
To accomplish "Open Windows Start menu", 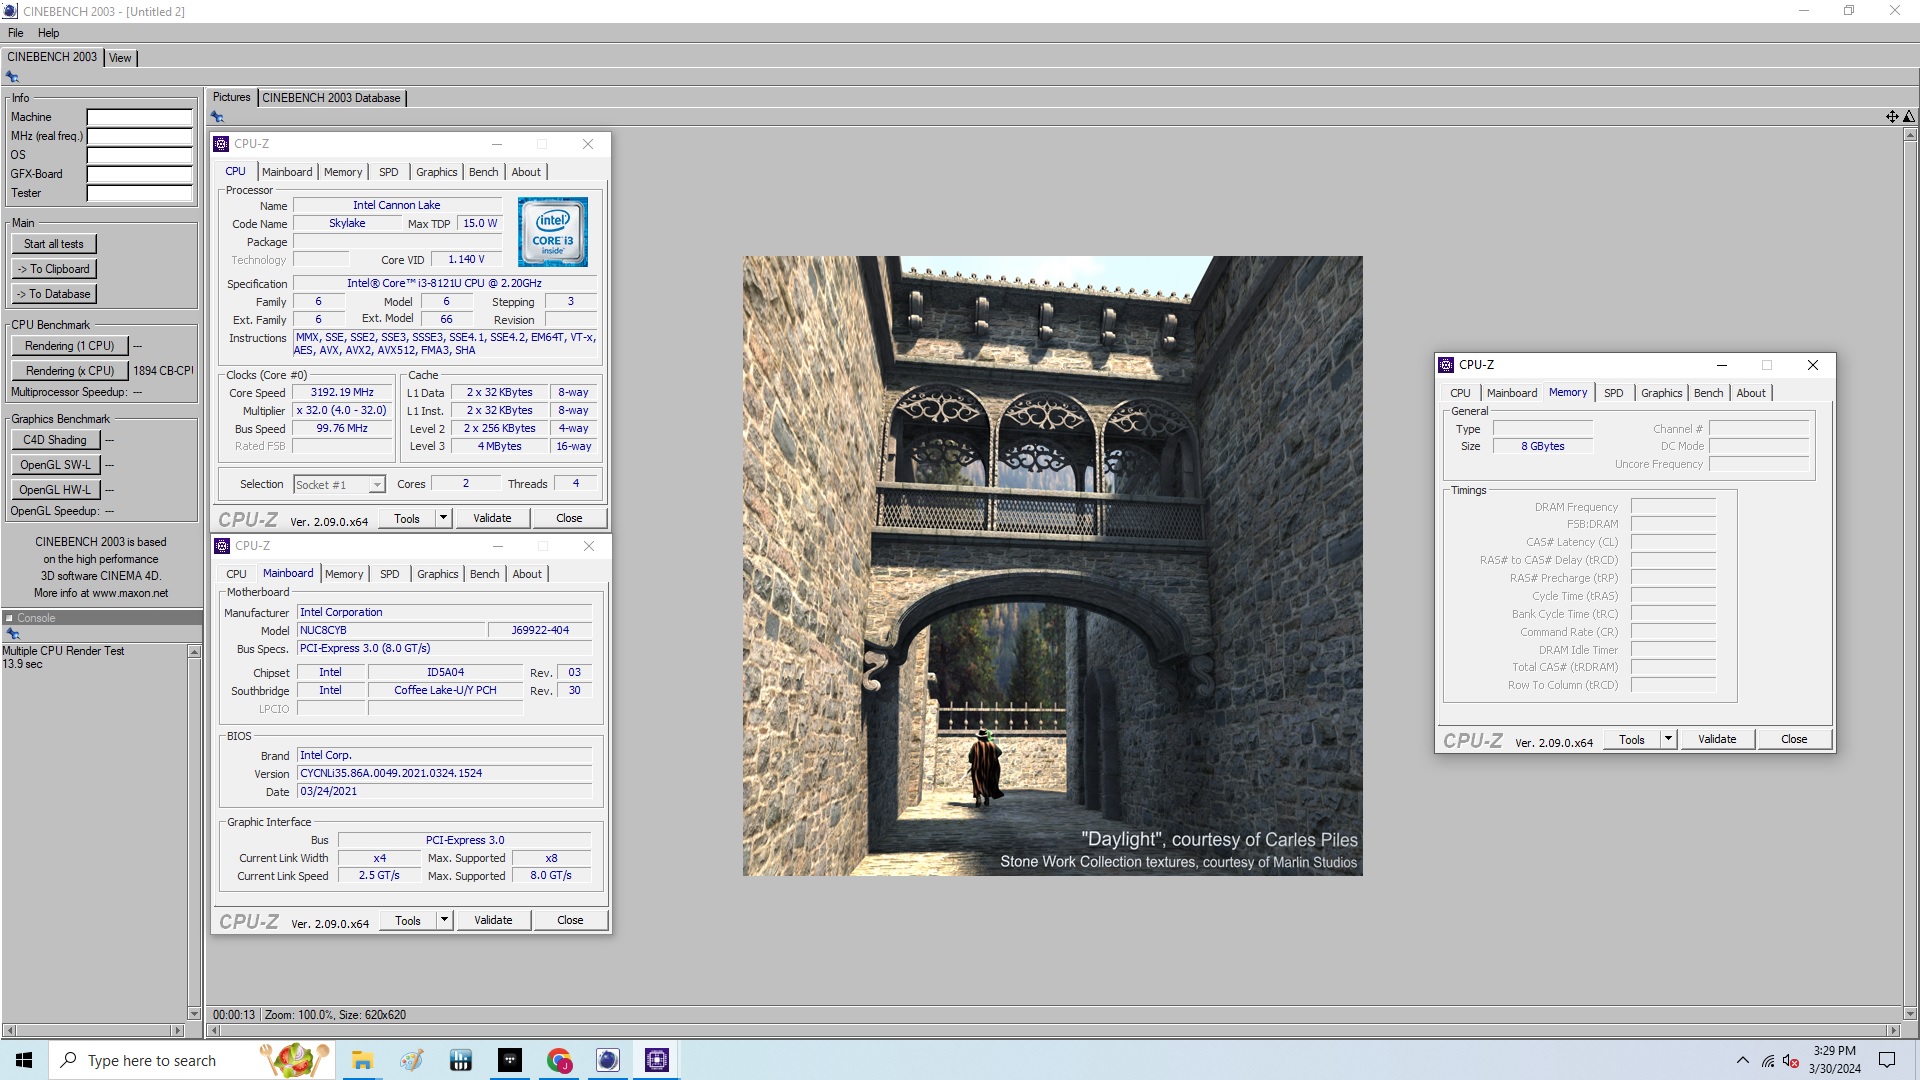I will tap(24, 1060).
